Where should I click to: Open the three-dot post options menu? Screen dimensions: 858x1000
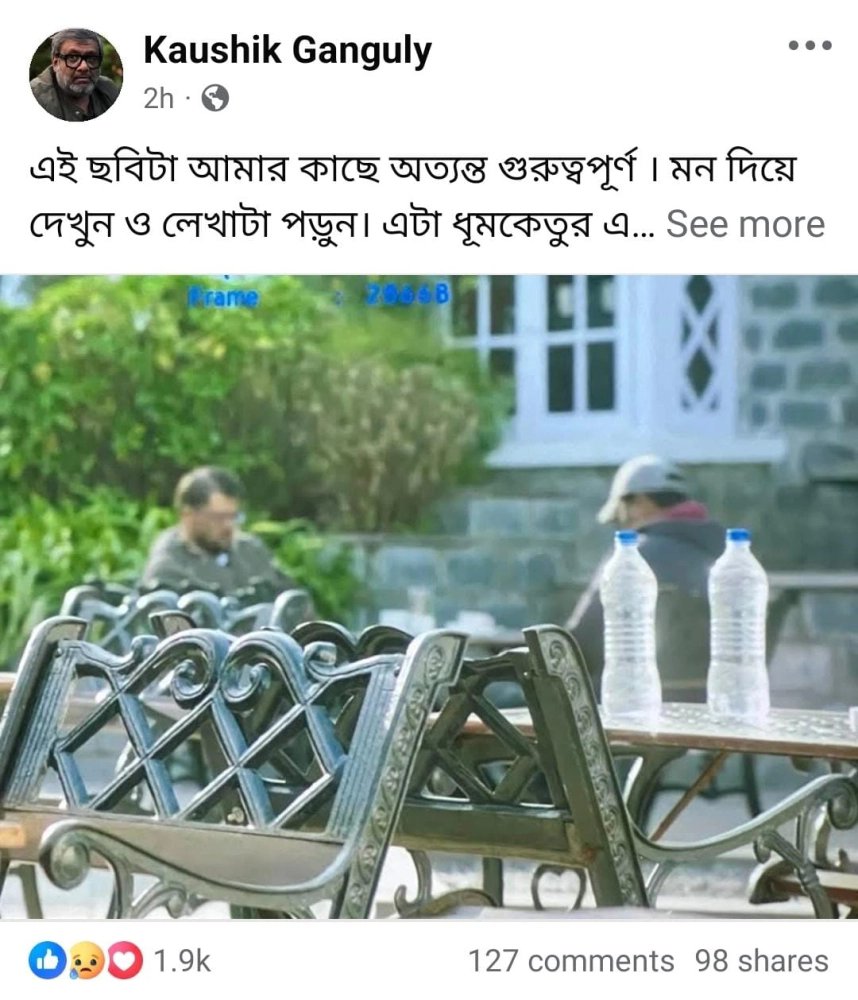click(x=810, y=45)
